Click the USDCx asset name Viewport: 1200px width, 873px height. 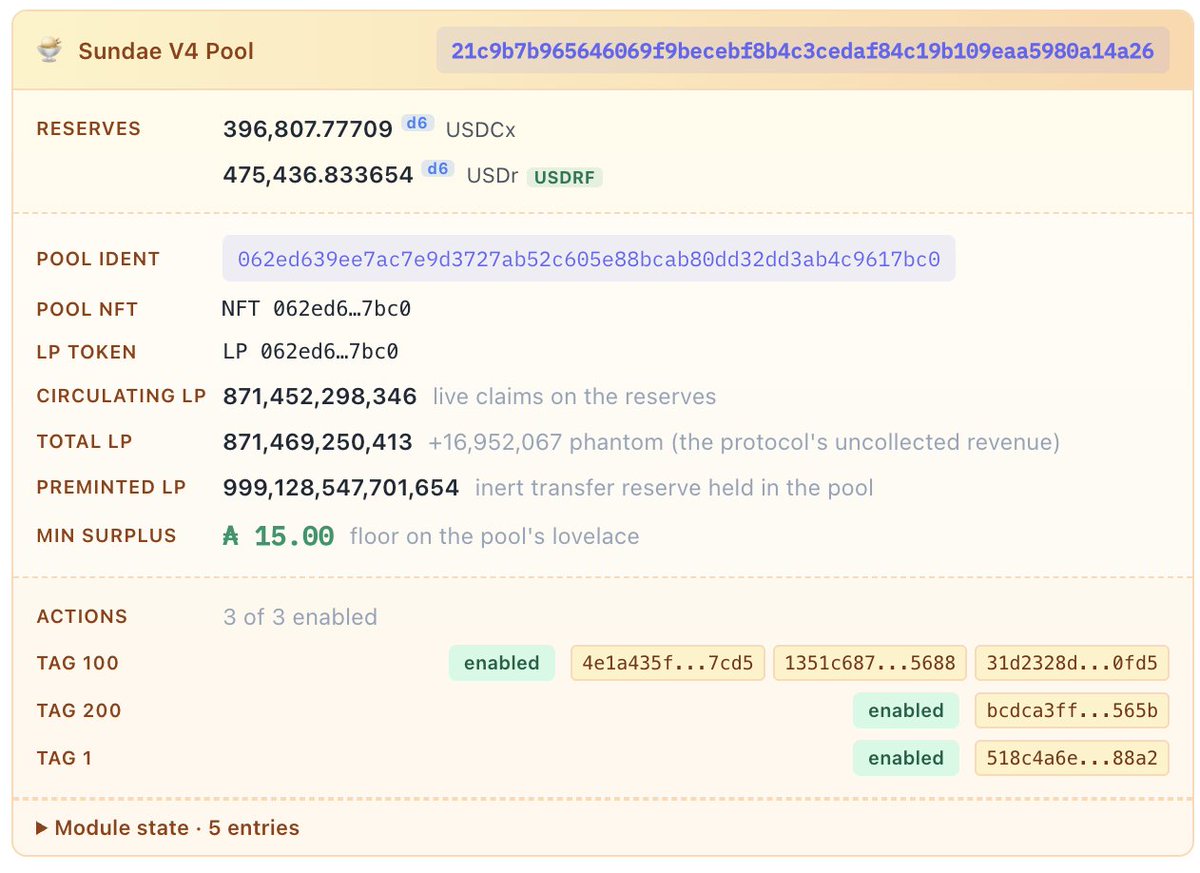[x=481, y=129]
